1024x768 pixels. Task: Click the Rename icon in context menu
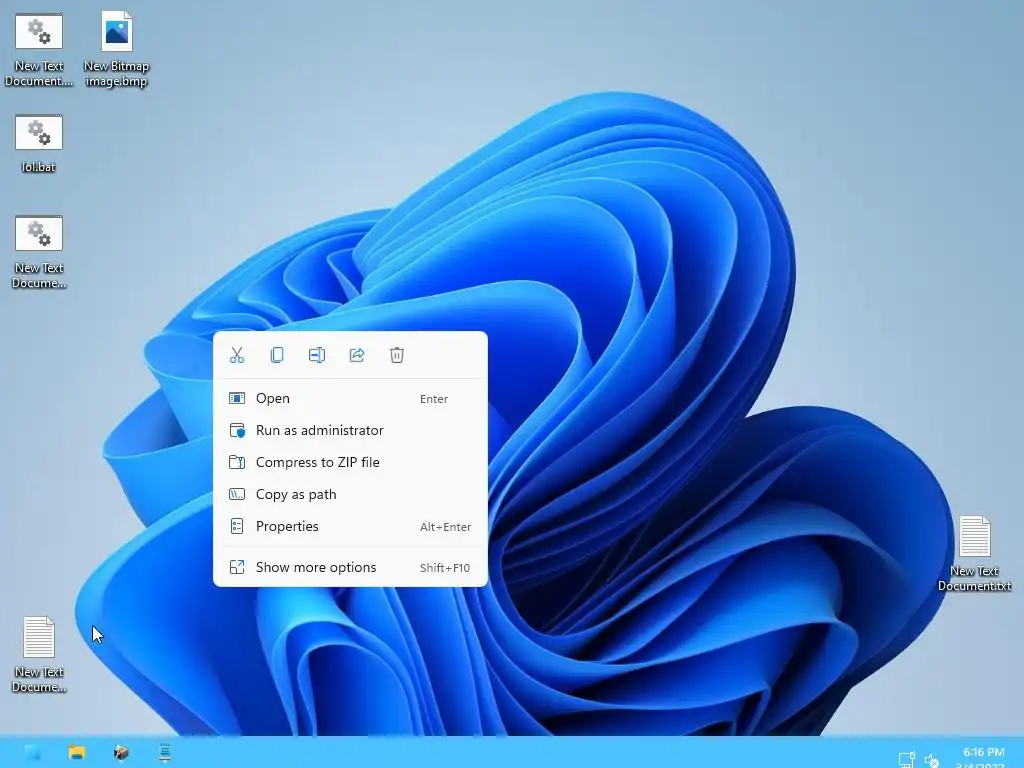pyautogui.click(x=317, y=355)
